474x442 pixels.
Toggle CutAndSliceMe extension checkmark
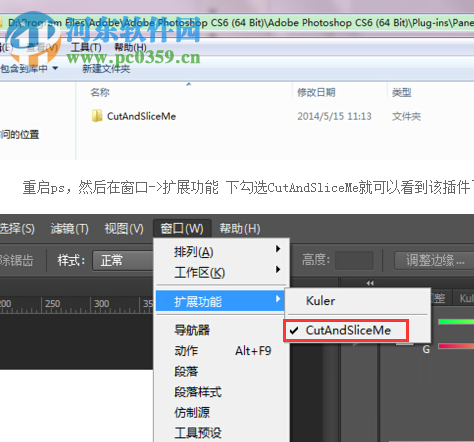[346, 330]
